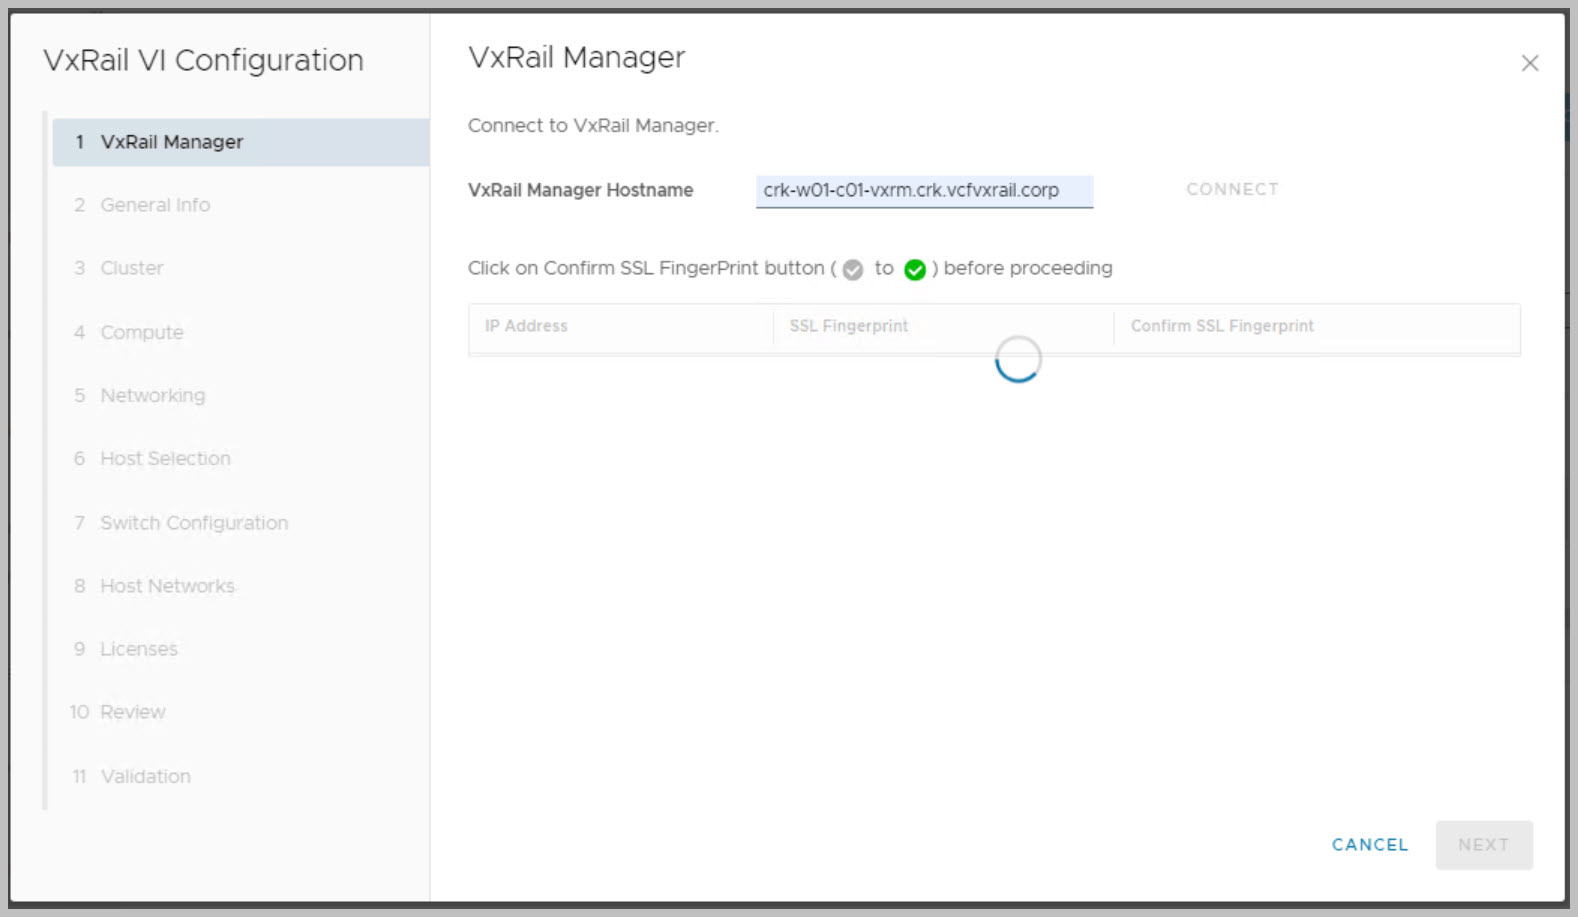Click the loading spinner in the table
Screen dimensions: 1578x917
1017,359
